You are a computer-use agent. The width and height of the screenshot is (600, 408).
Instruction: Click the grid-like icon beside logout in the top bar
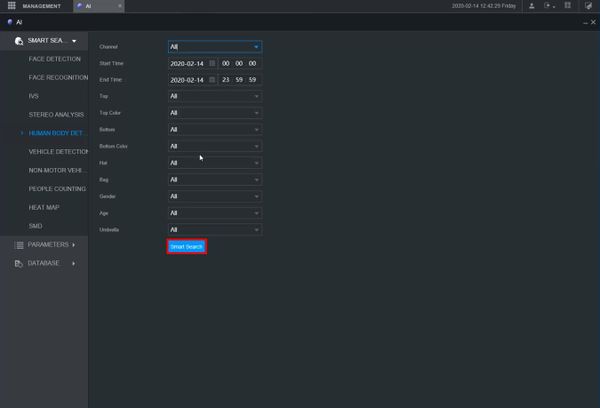pos(568,5)
